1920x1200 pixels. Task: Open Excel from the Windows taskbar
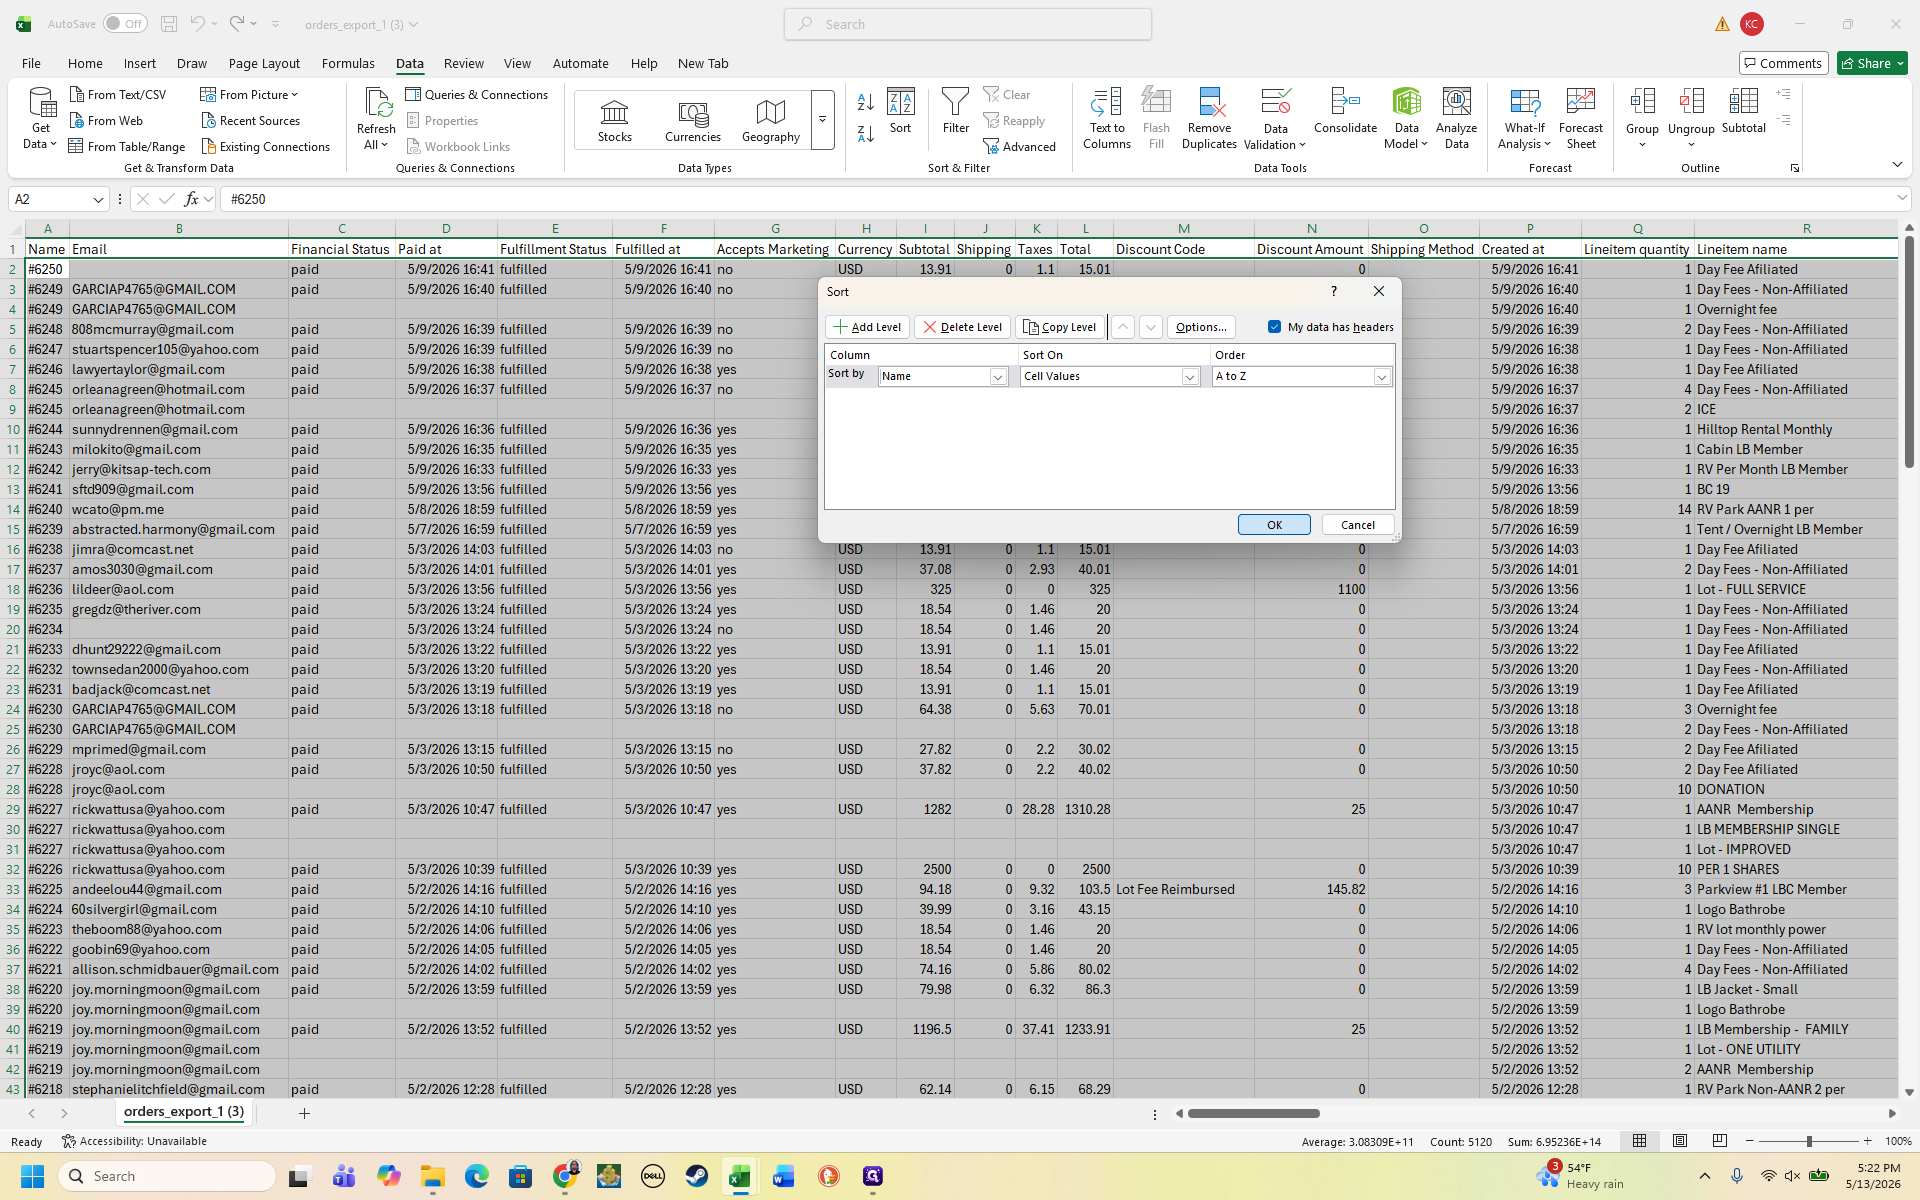[739, 1176]
